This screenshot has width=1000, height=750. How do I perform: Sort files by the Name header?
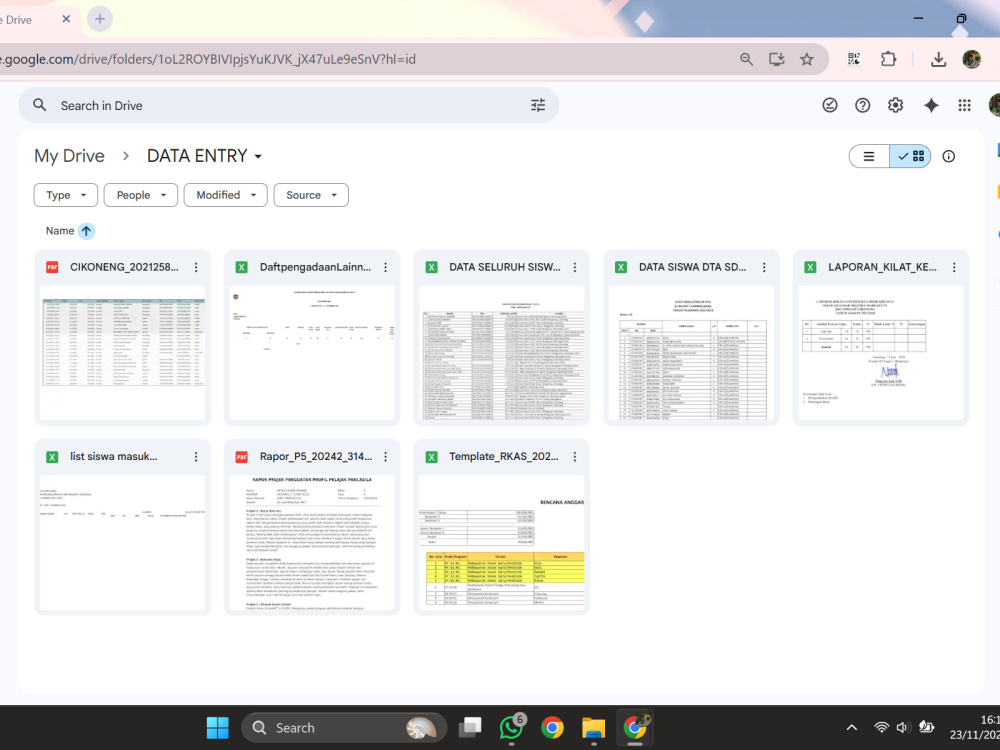coord(60,231)
